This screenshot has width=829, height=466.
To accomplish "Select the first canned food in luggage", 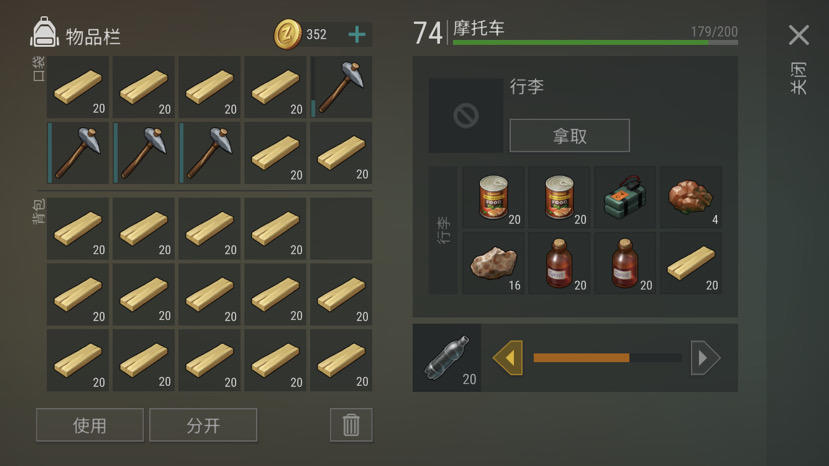I will (493, 197).
